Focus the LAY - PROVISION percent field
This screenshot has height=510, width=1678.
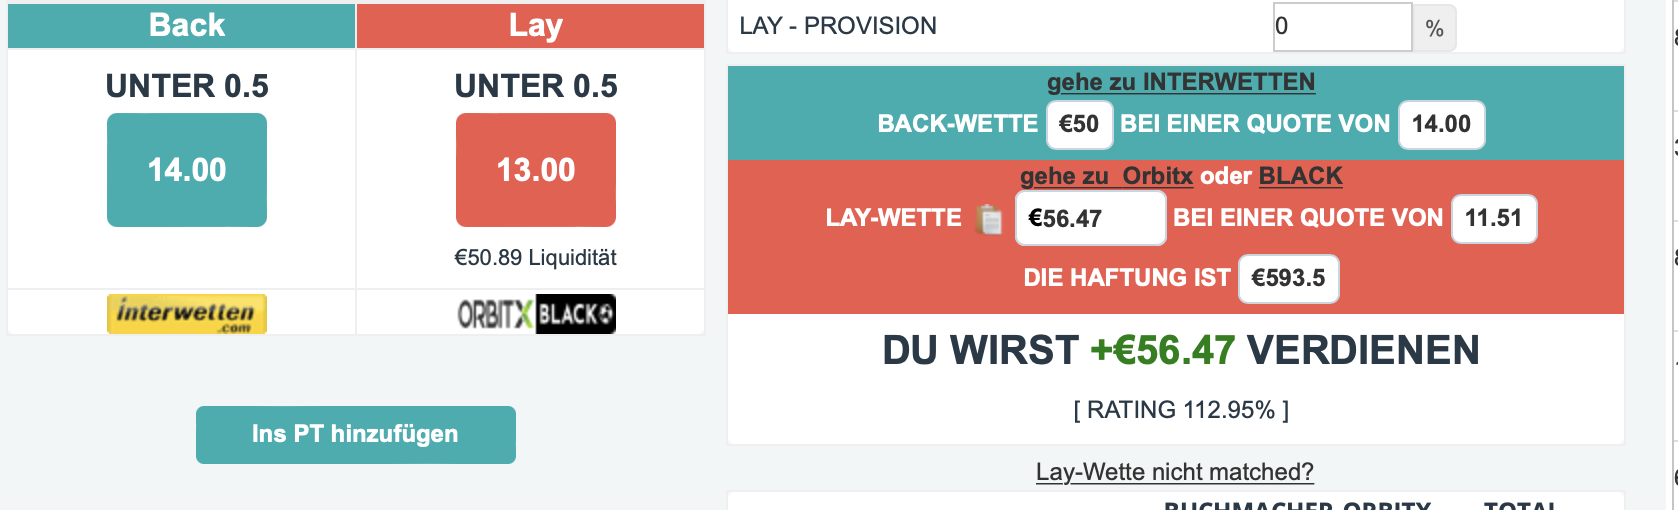pyautogui.click(x=1342, y=27)
